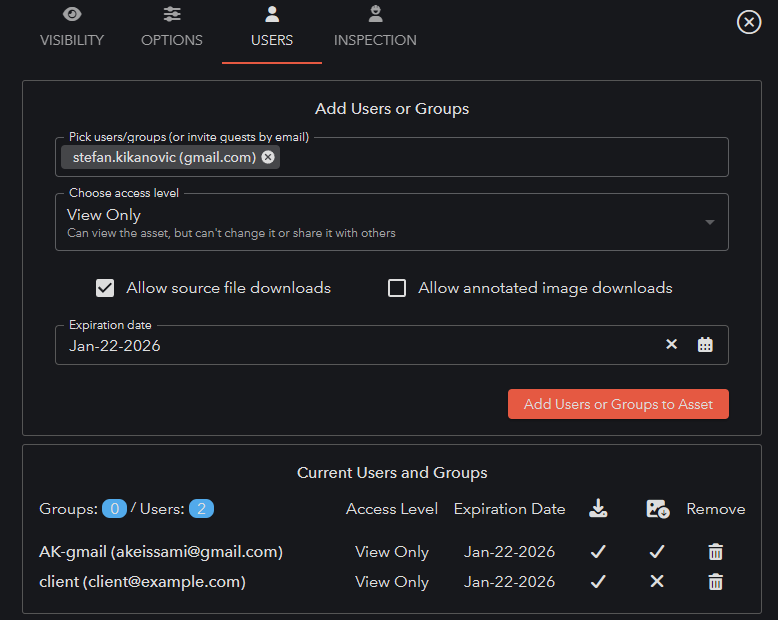Click the access level dropdown arrow
Viewport: 778px width, 620px height.
[710, 222]
